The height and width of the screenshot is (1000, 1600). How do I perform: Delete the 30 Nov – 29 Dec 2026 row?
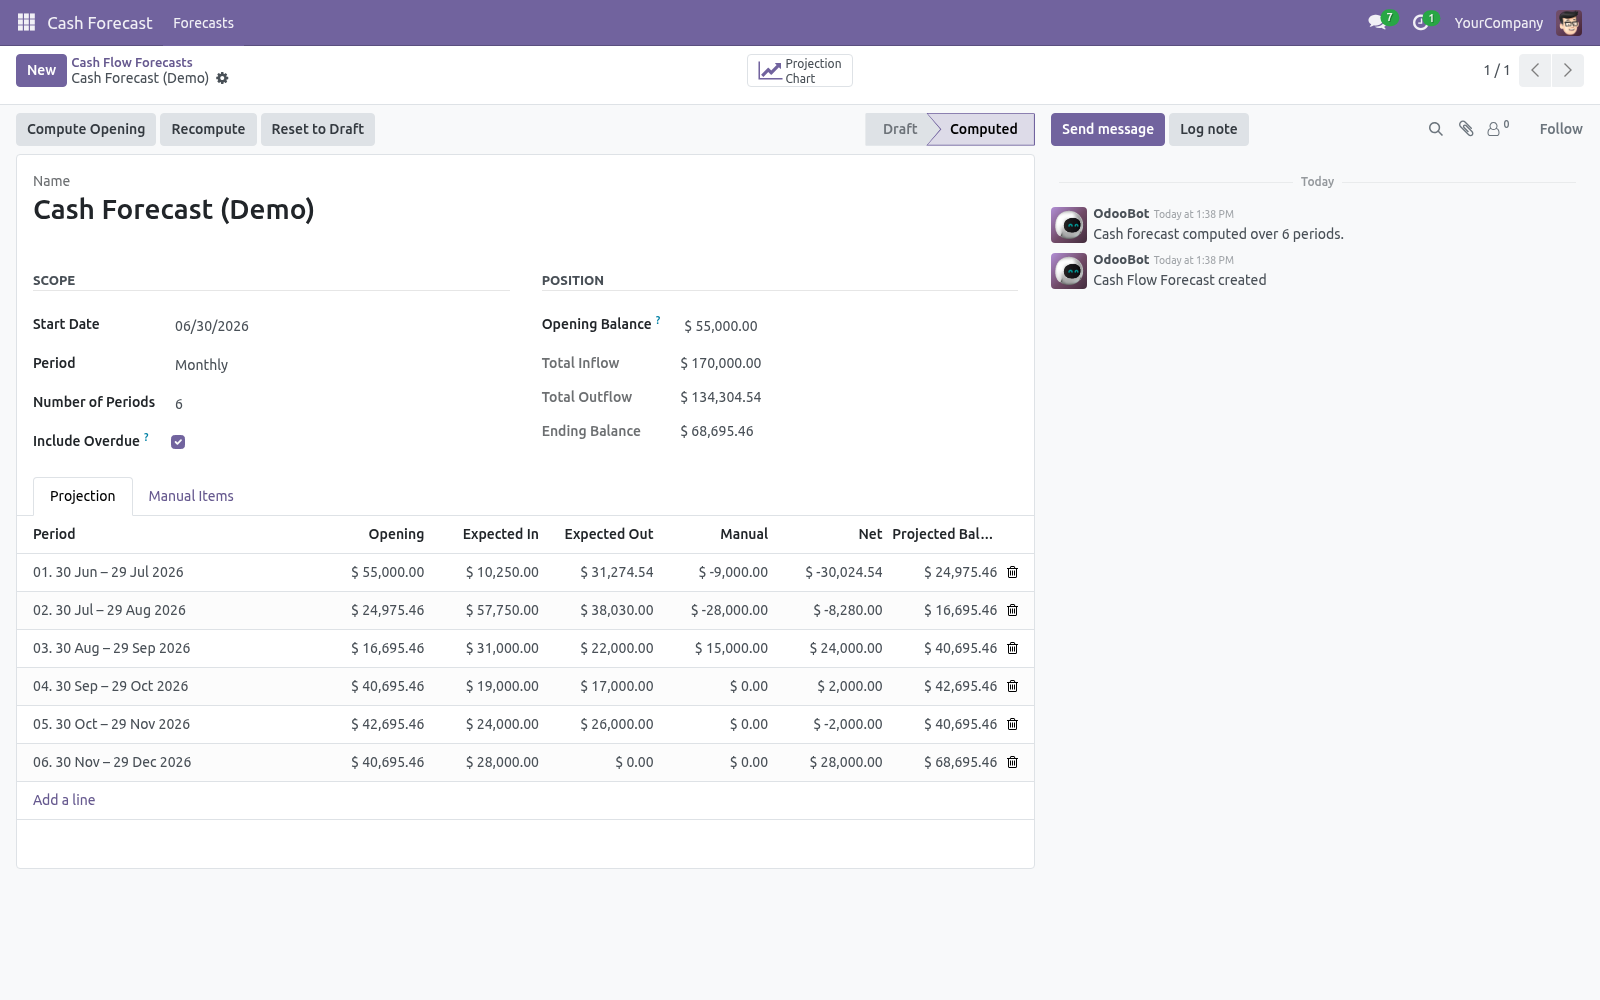tap(1012, 762)
